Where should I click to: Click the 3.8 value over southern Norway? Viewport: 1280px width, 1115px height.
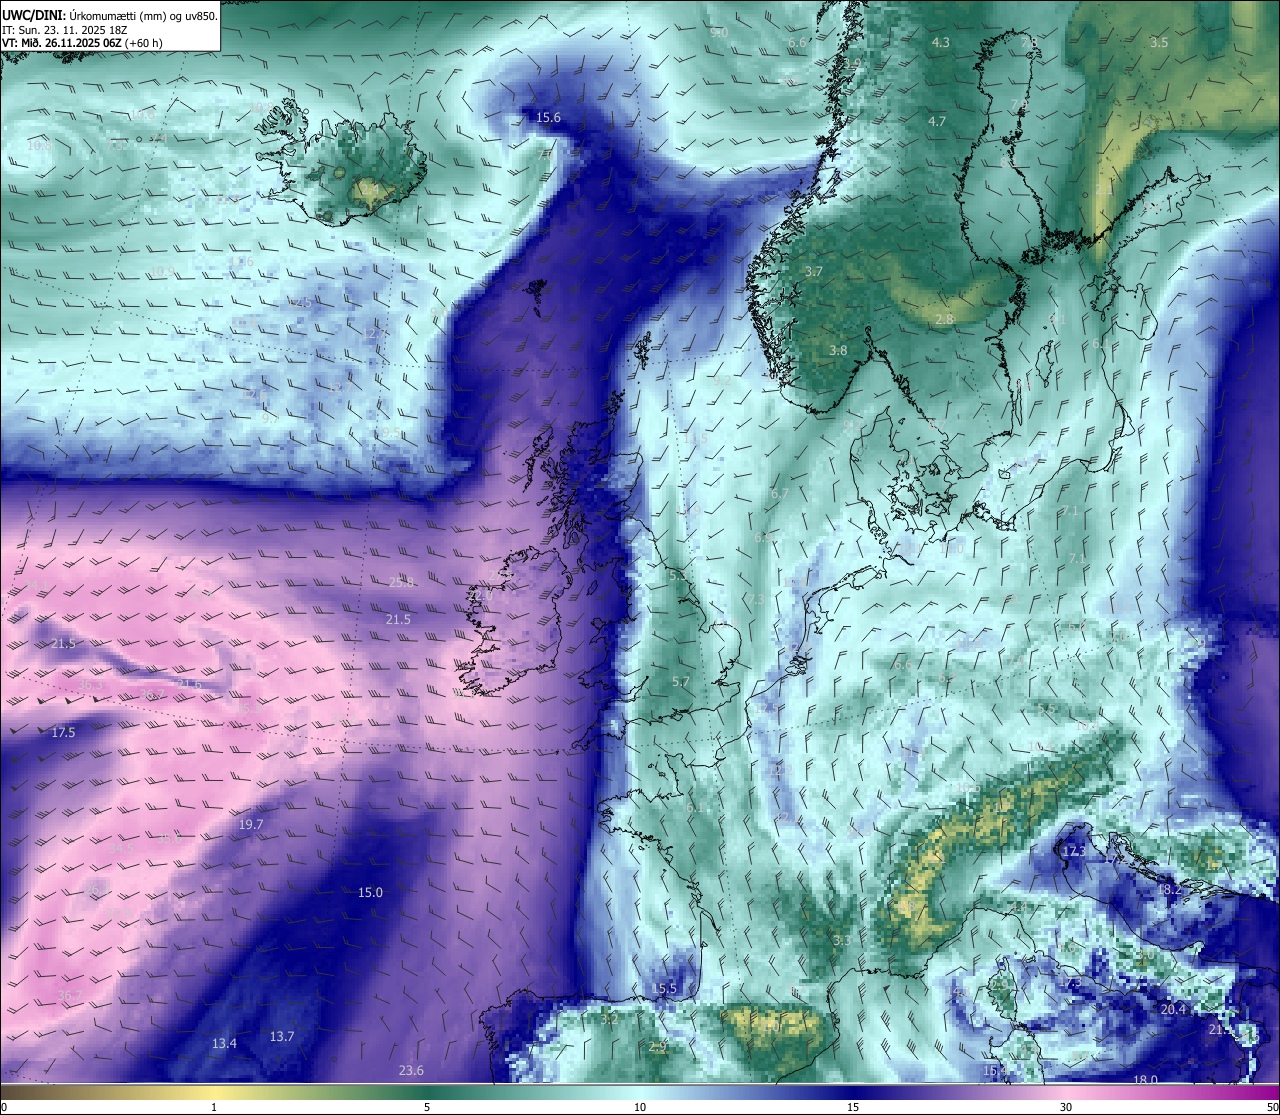[838, 351]
